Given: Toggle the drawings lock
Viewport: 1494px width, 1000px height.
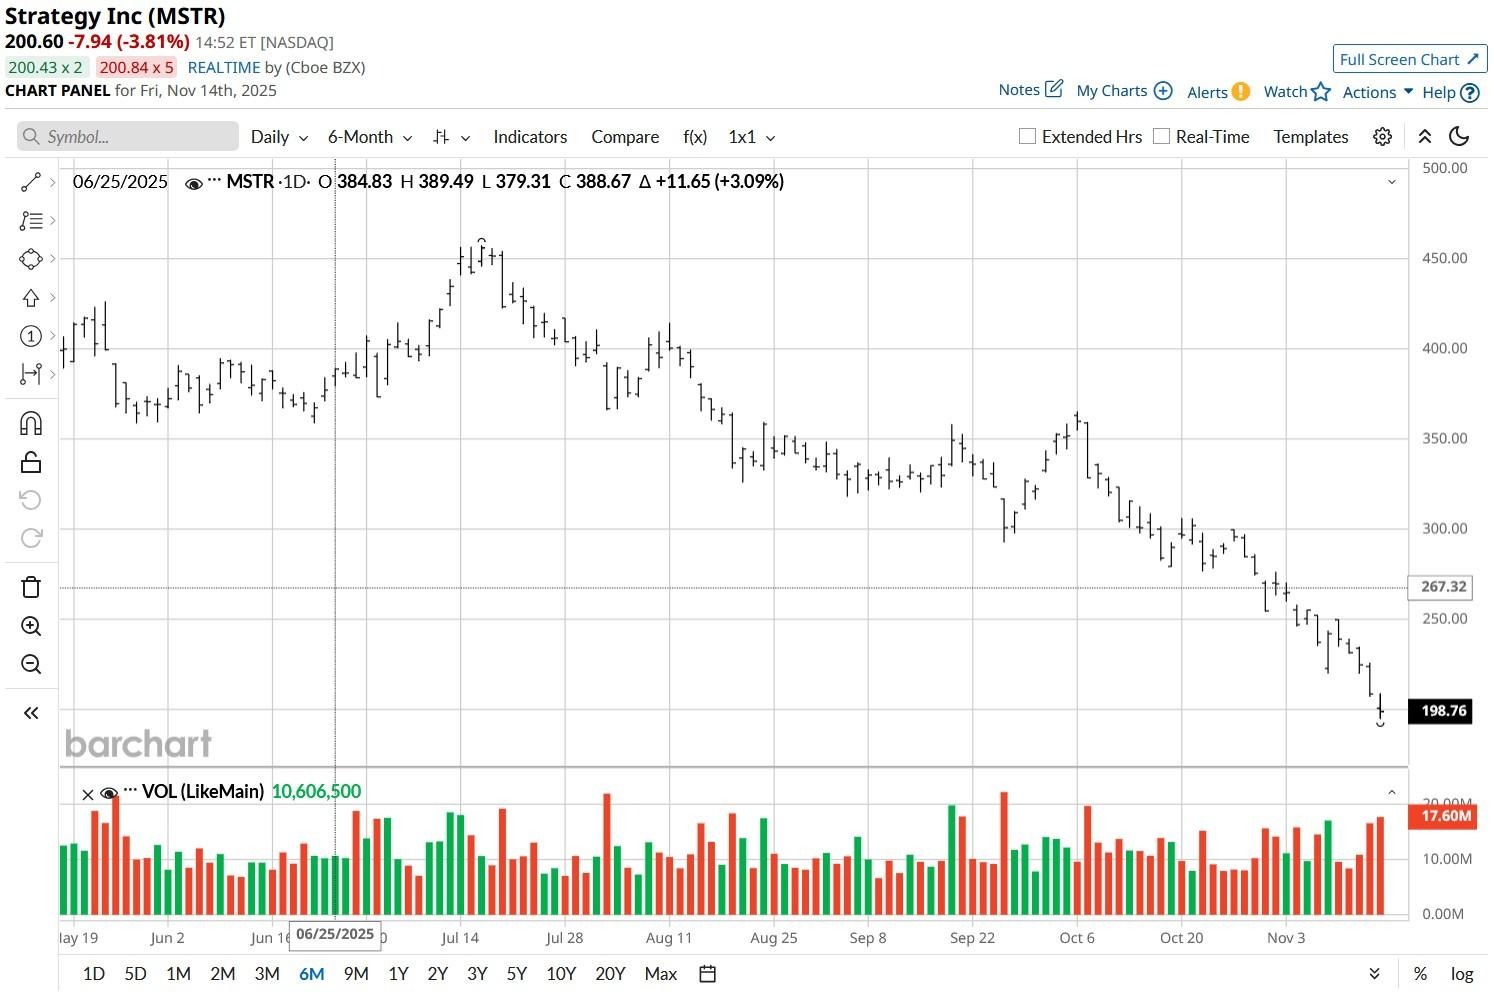Looking at the screenshot, I should coord(31,461).
